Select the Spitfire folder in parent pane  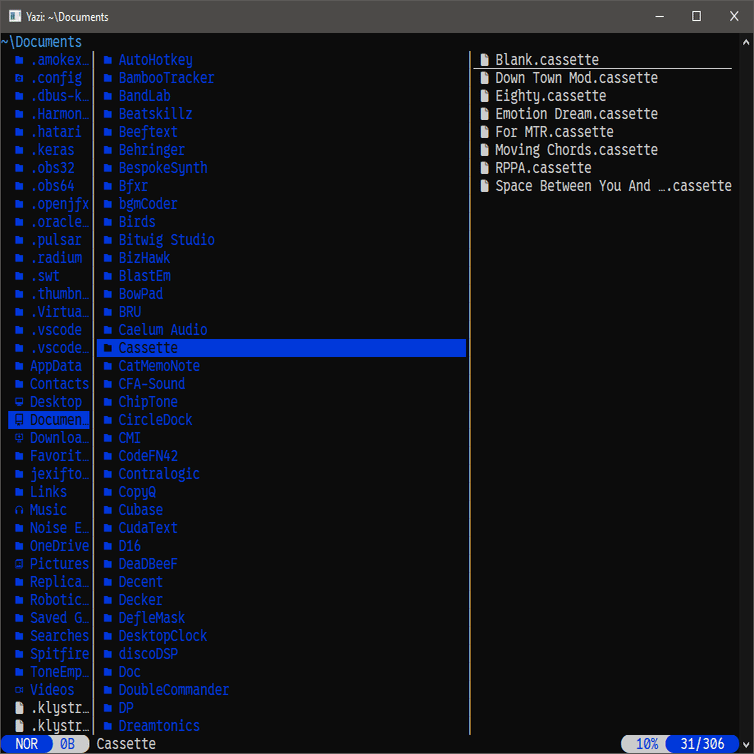point(49,654)
